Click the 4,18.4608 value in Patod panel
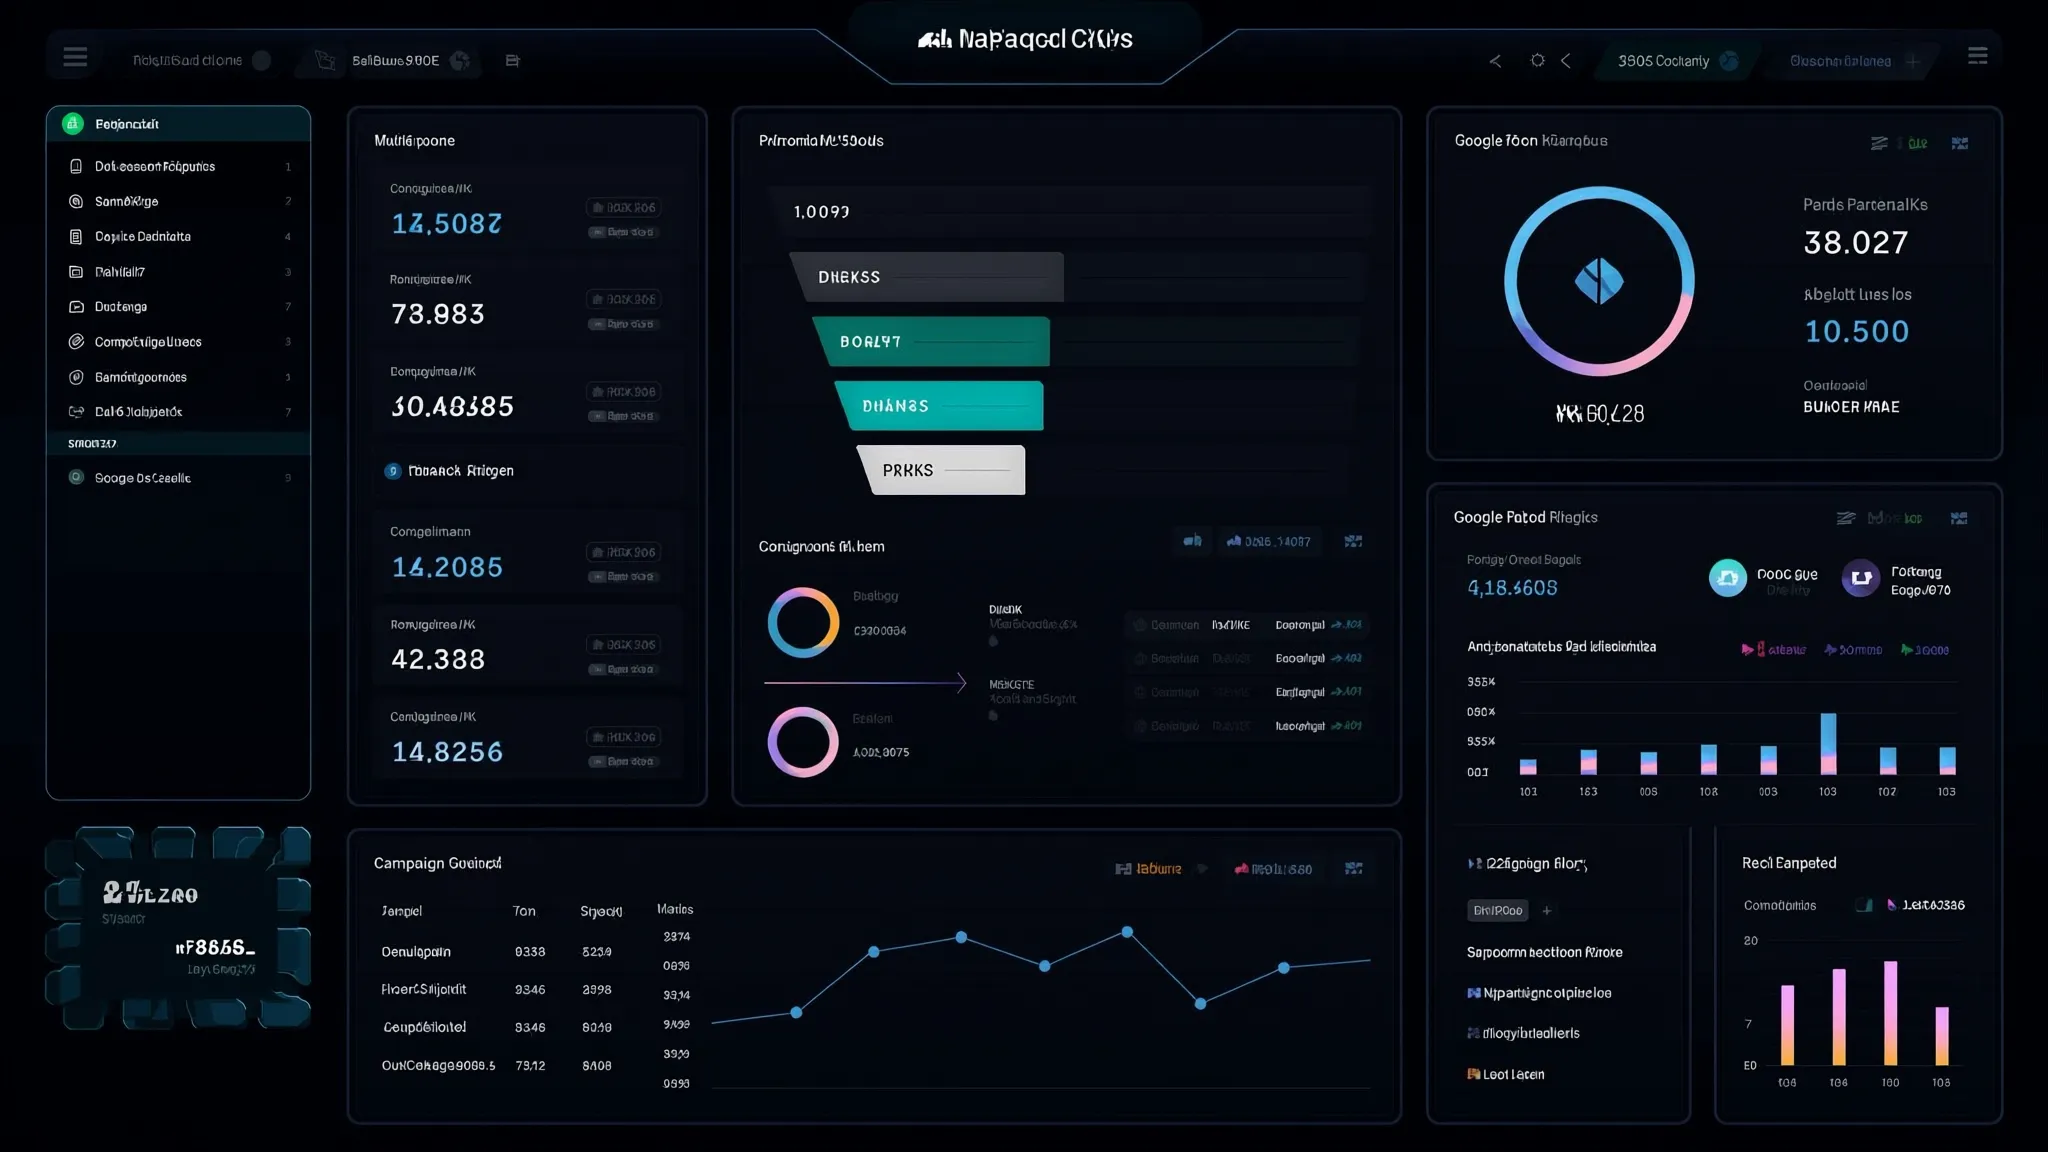 [x=1512, y=588]
